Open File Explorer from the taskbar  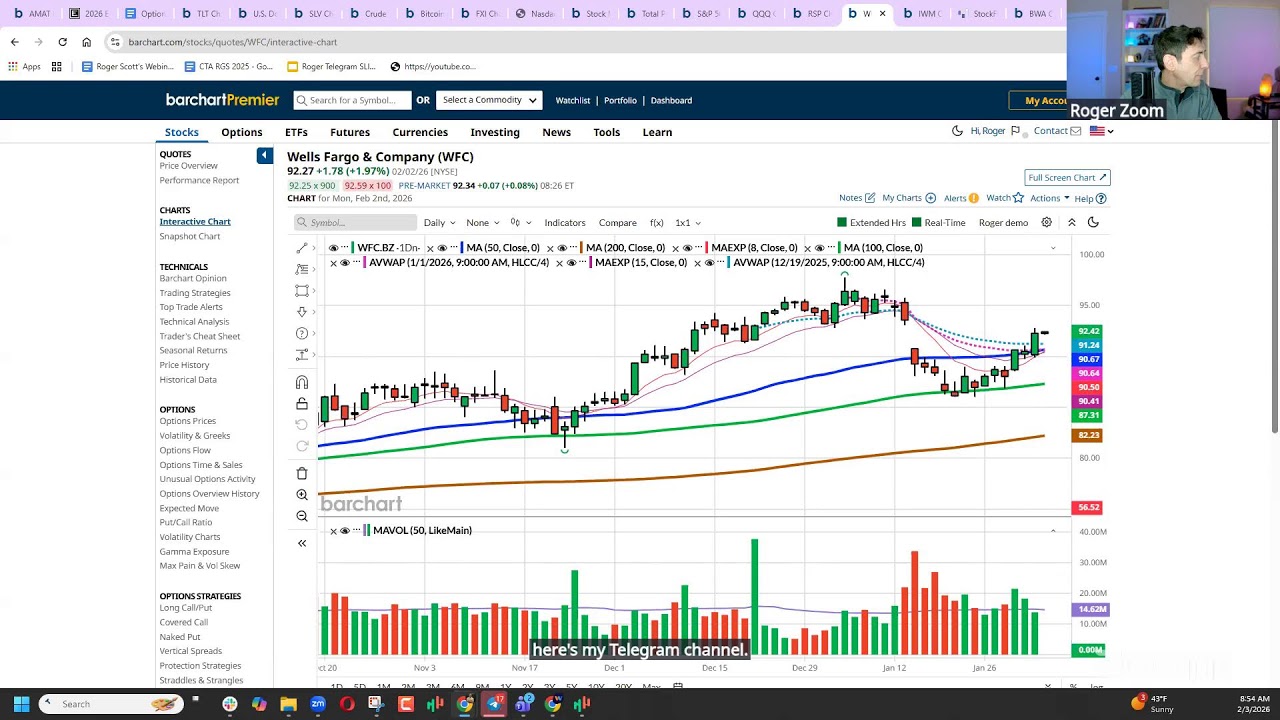(x=288, y=704)
